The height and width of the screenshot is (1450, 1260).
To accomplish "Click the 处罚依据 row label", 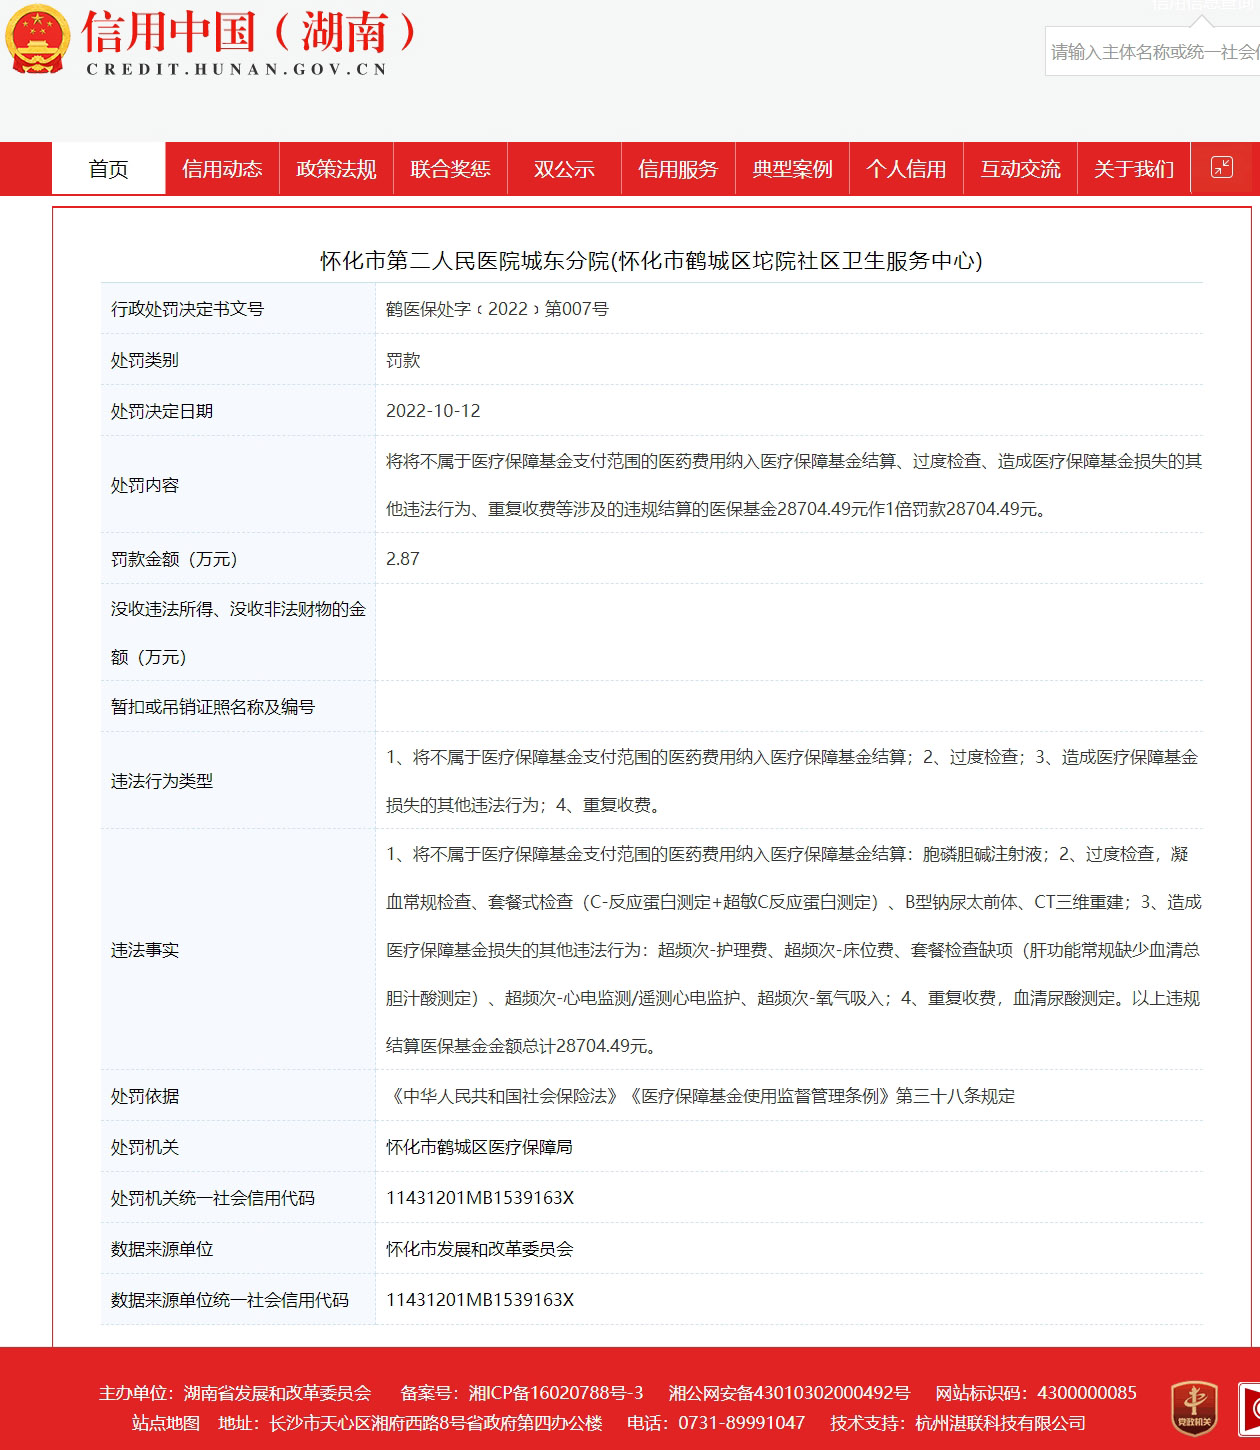I will pyautogui.click(x=145, y=1096).
